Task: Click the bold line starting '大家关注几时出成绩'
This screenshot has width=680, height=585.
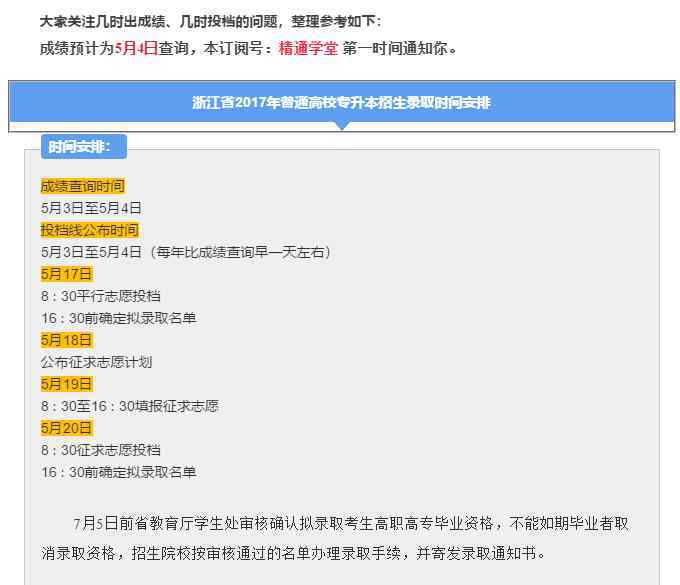Action: [x=211, y=21]
